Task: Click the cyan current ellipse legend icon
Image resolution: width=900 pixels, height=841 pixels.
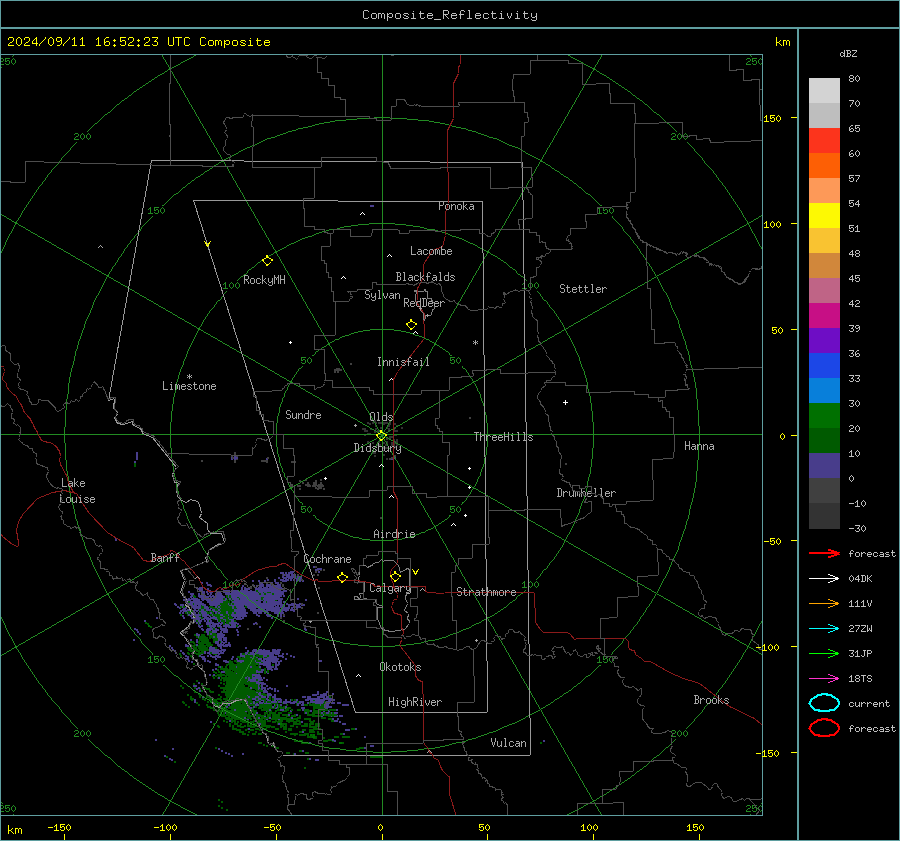Action: (x=824, y=703)
